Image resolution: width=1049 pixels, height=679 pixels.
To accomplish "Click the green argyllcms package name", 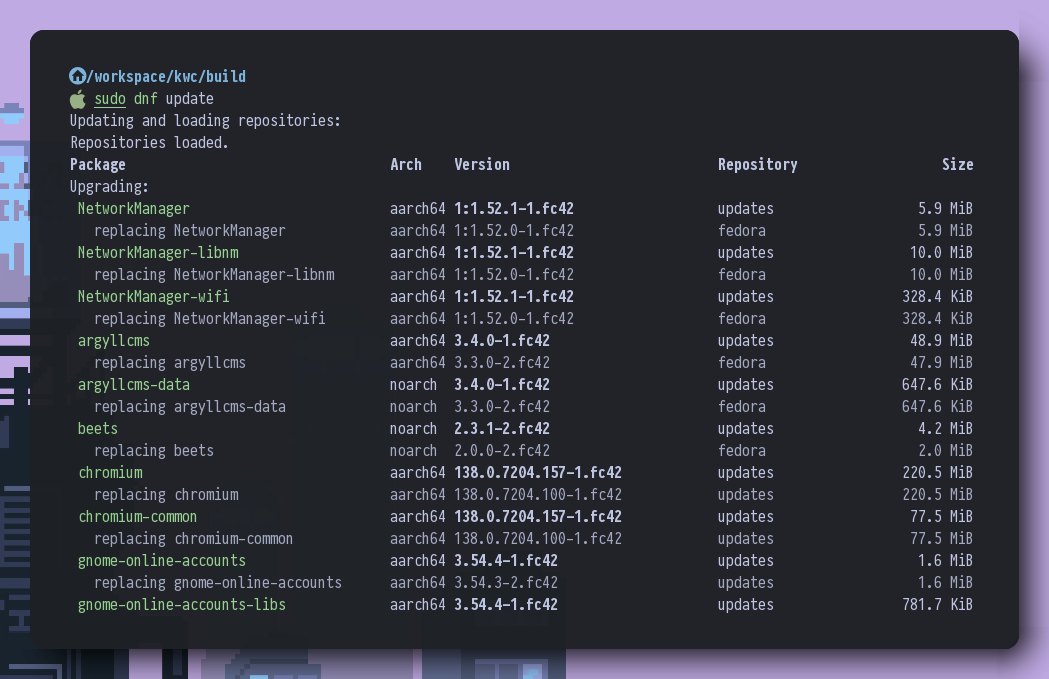I will click(x=114, y=341).
